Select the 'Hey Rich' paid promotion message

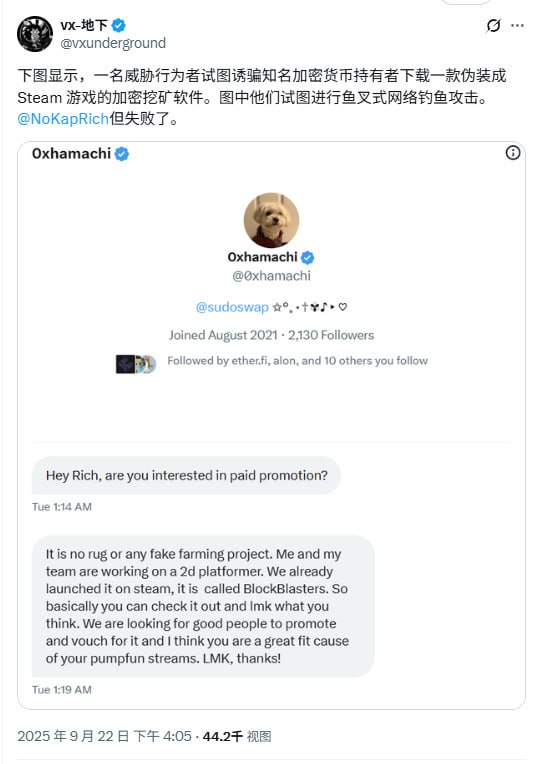pyautogui.click(x=186, y=476)
